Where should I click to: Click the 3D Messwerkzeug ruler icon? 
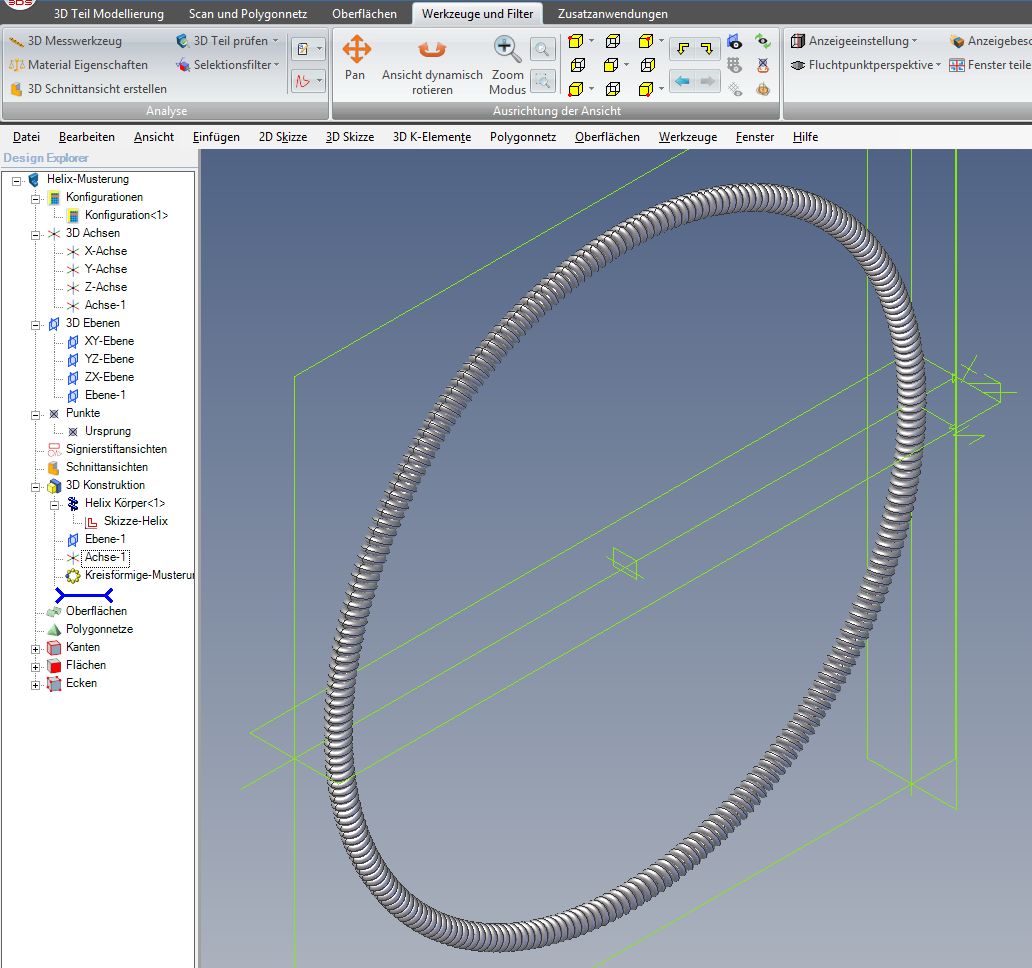click(16, 41)
